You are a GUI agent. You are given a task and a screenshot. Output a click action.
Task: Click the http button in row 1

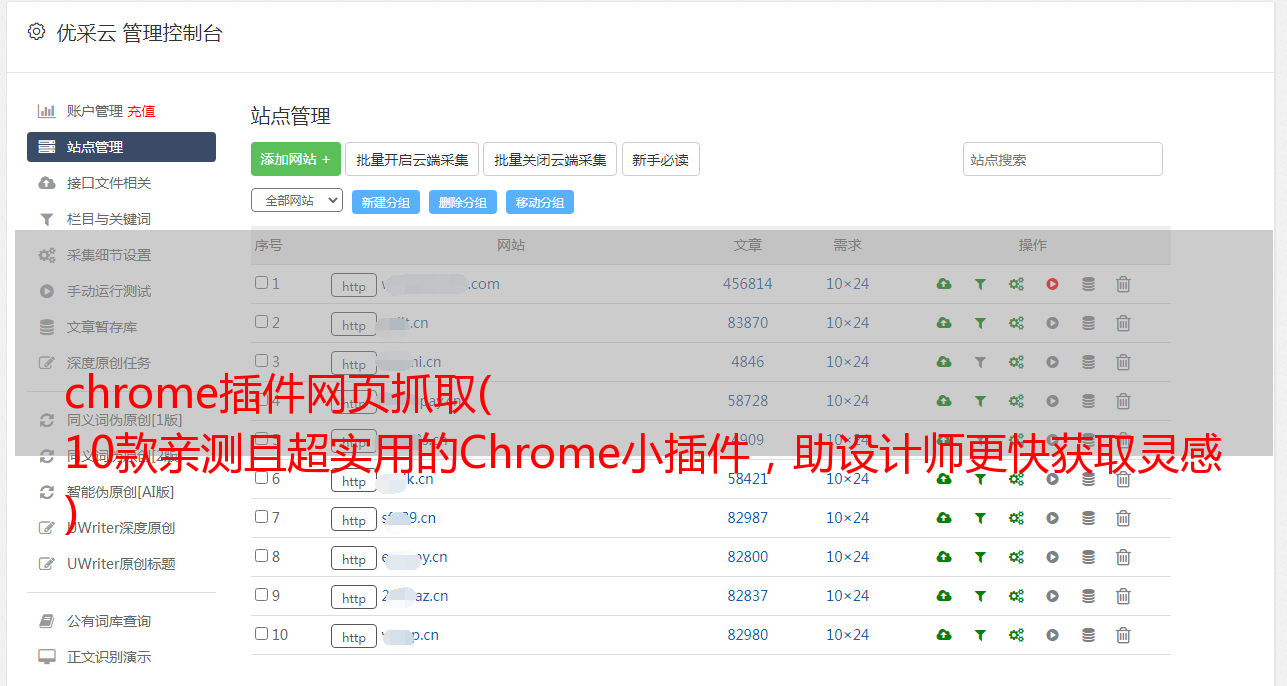click(354, 286)
